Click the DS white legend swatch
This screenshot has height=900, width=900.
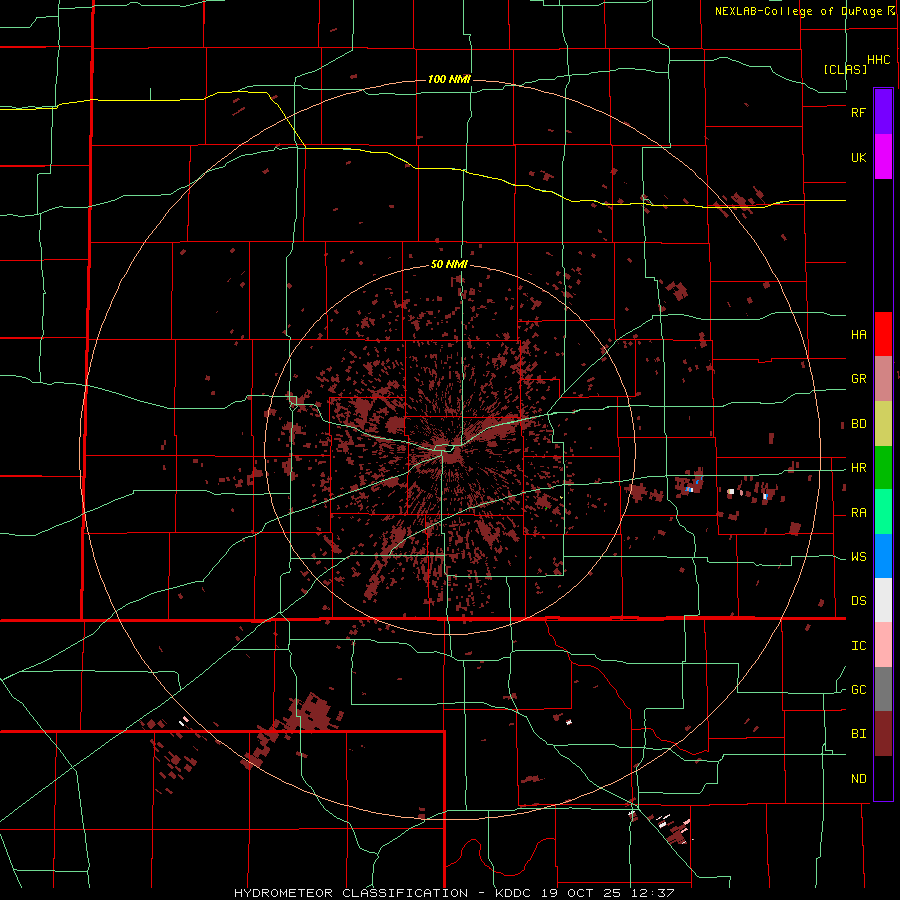click(x=883, y=600)
